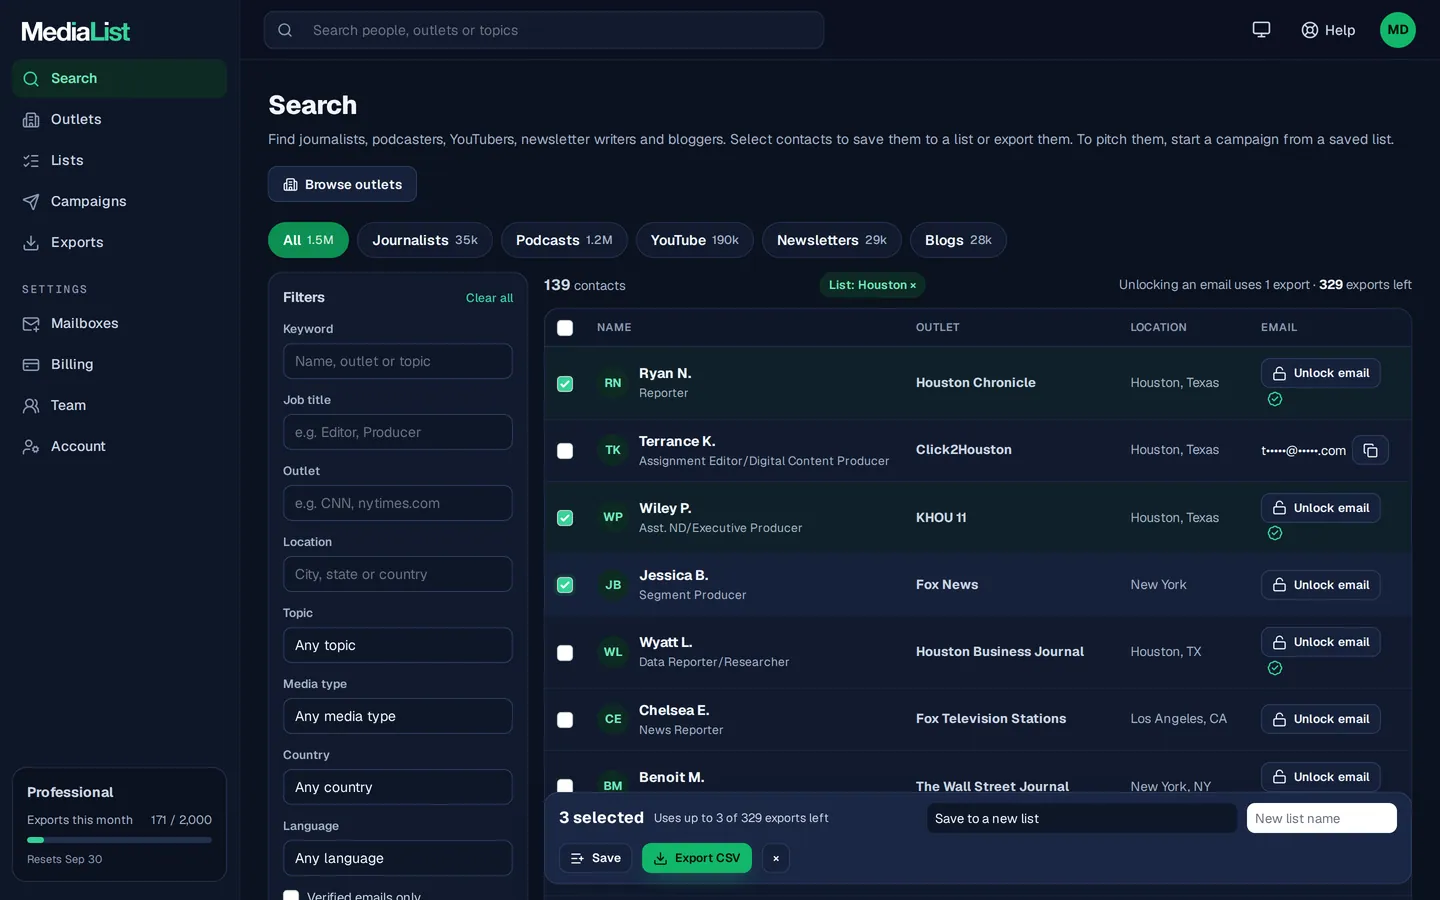The width and height of the screenshot is (1440, 900).
Task: Uncheck Jessica B.'s row checkbox
Action: [565, 585]
